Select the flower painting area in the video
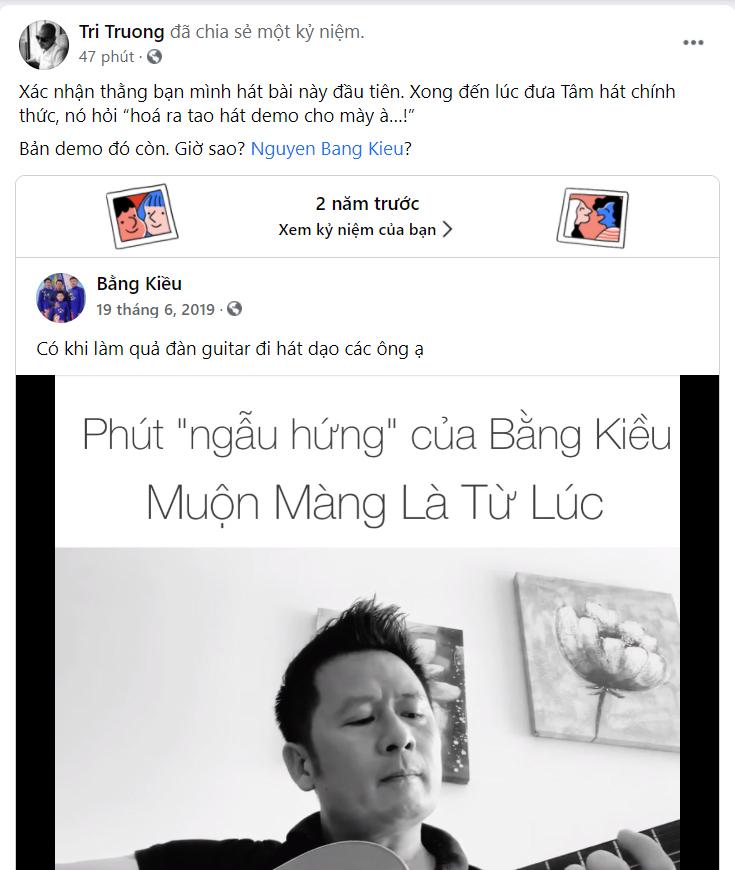 (x=597, y=660)
